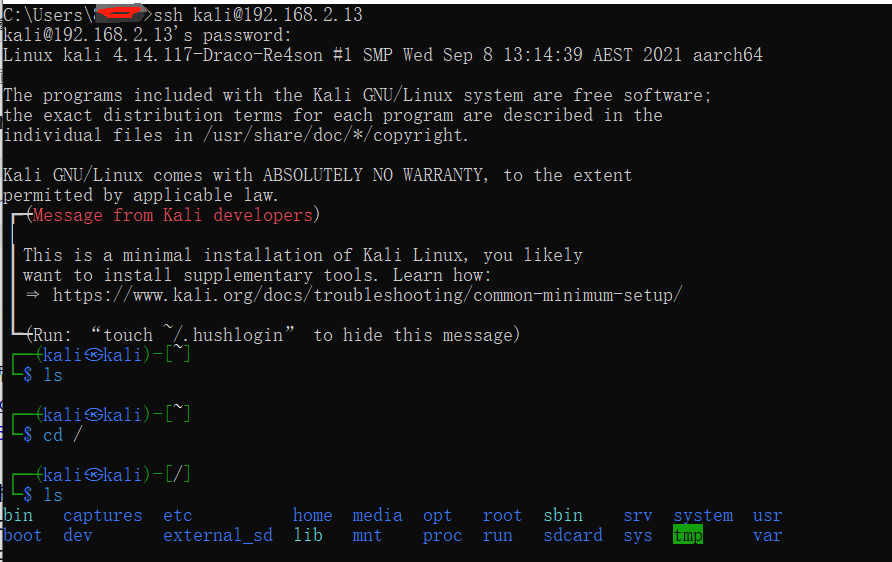Select the opt directory entry

pos(437,515)
